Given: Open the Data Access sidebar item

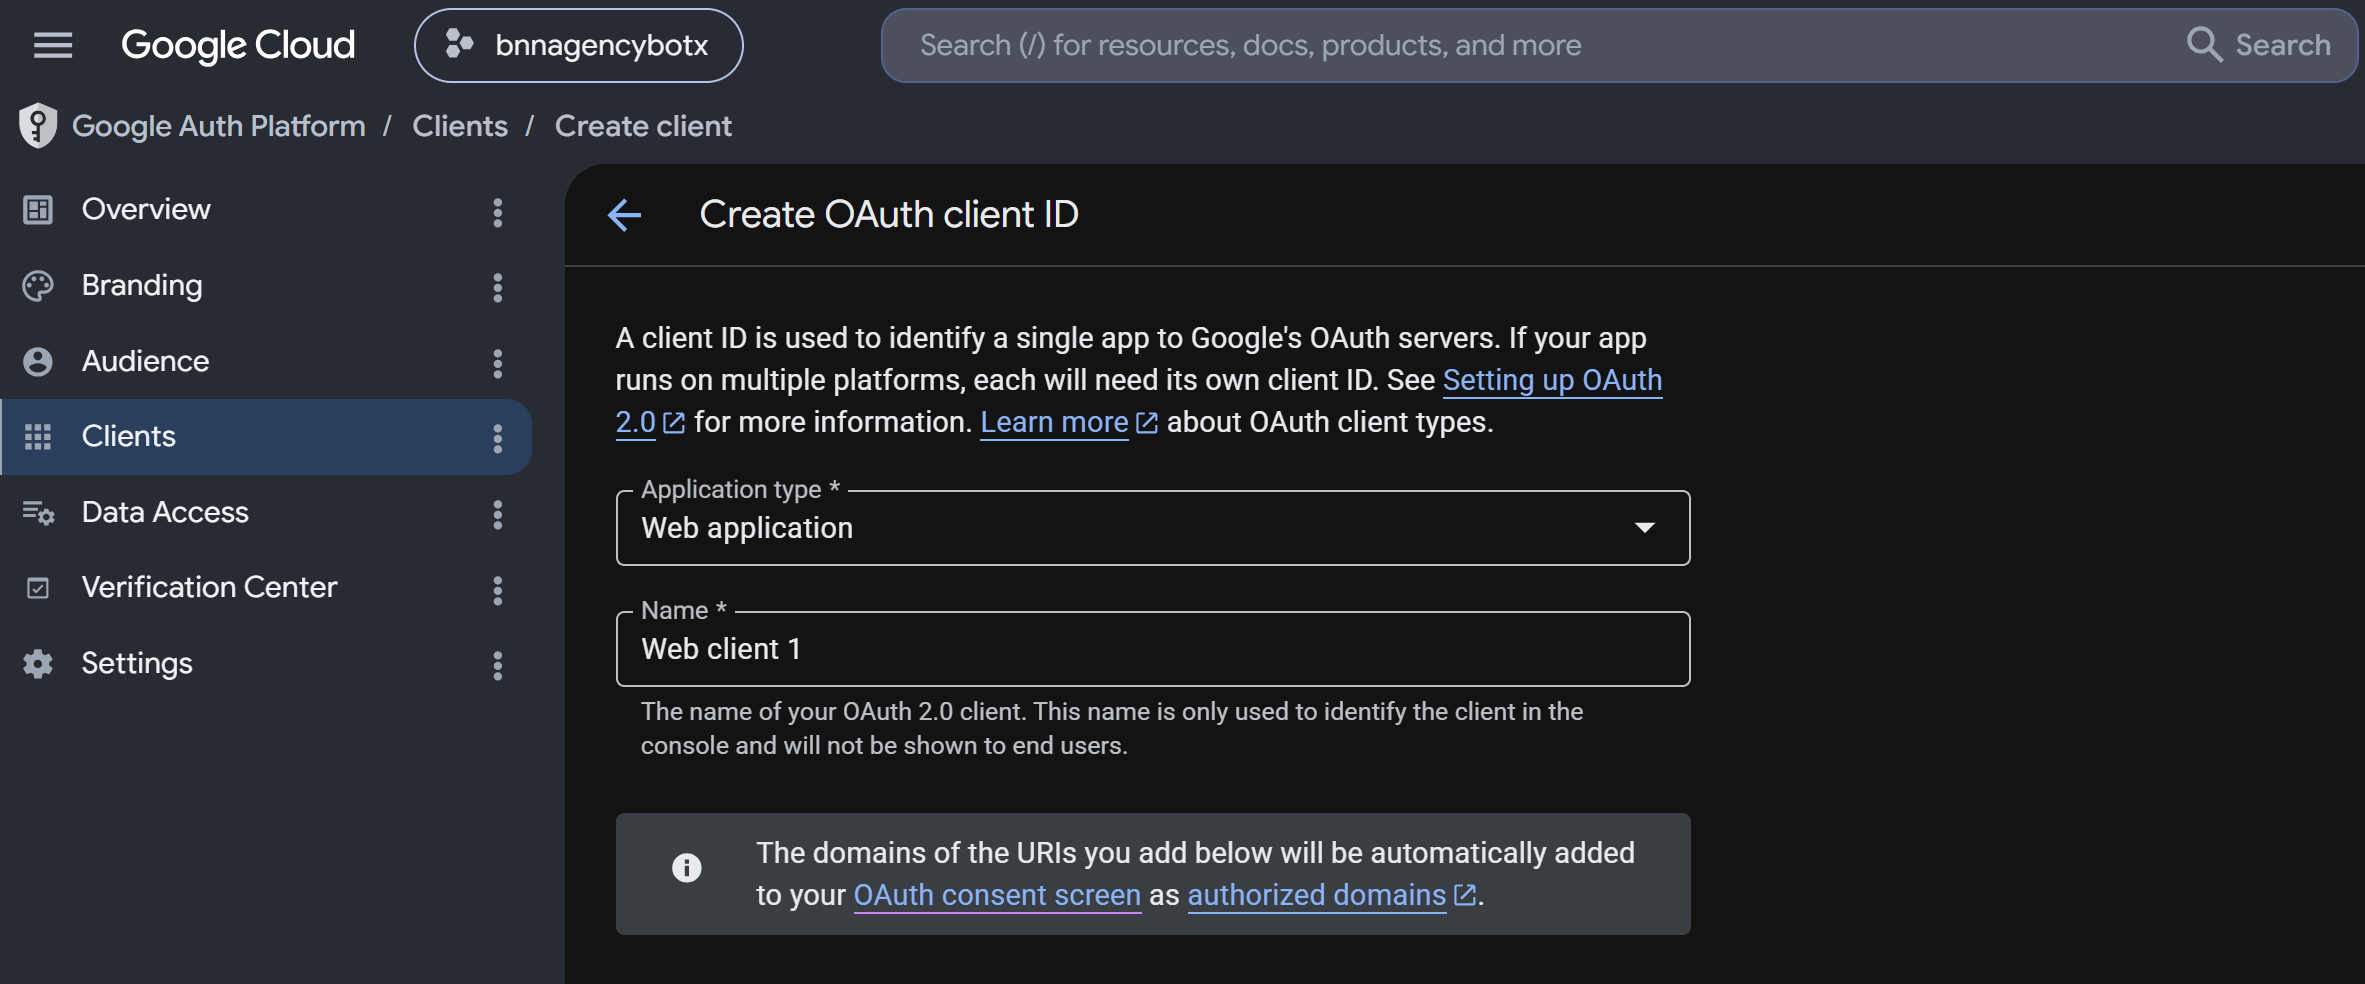Looking at the screenshot, I should coord(266,513).
